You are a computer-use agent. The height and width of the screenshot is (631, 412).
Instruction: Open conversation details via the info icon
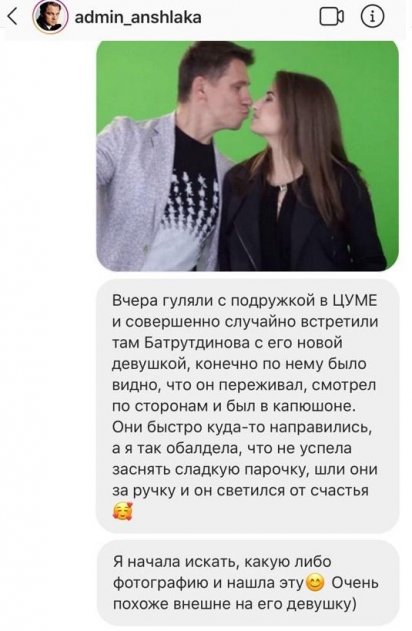click(372, 16)
